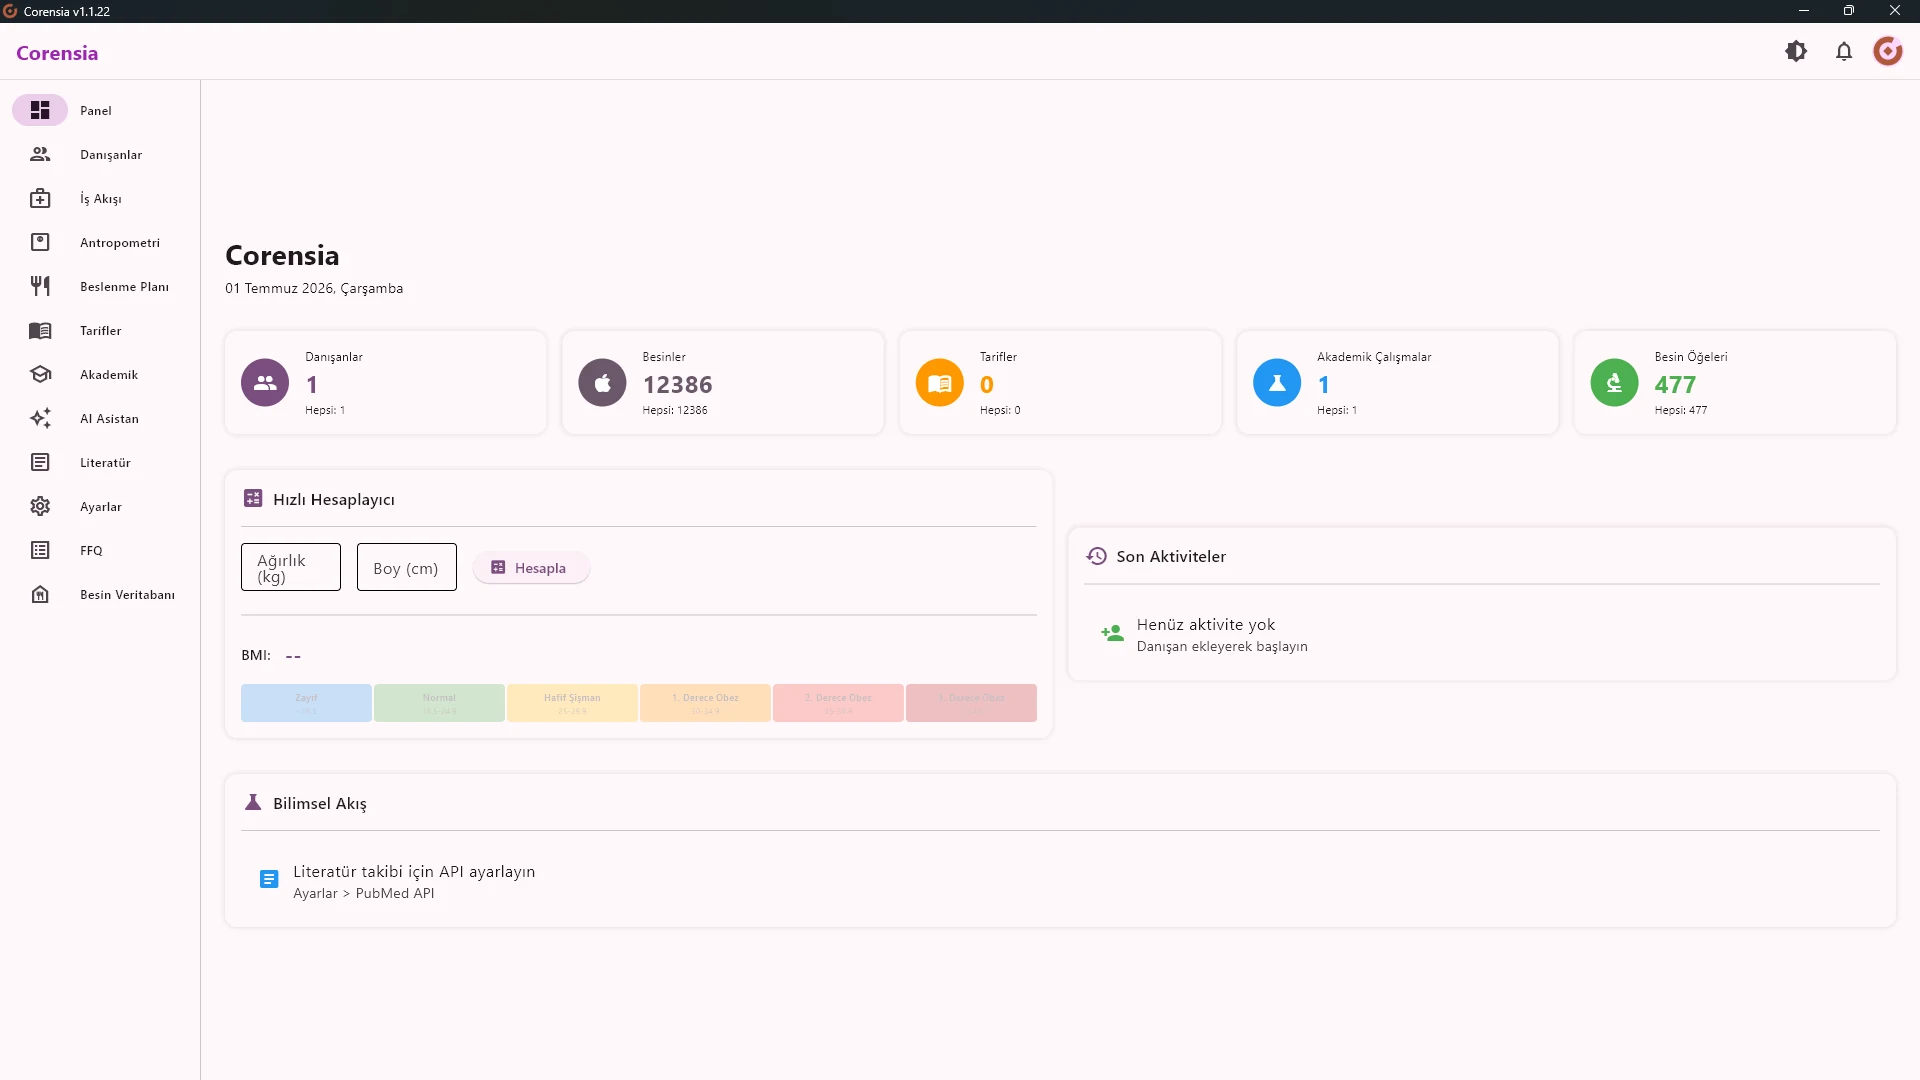Click the Hesapla button
Screen dimensions: 1920x1080
[531, 568]
